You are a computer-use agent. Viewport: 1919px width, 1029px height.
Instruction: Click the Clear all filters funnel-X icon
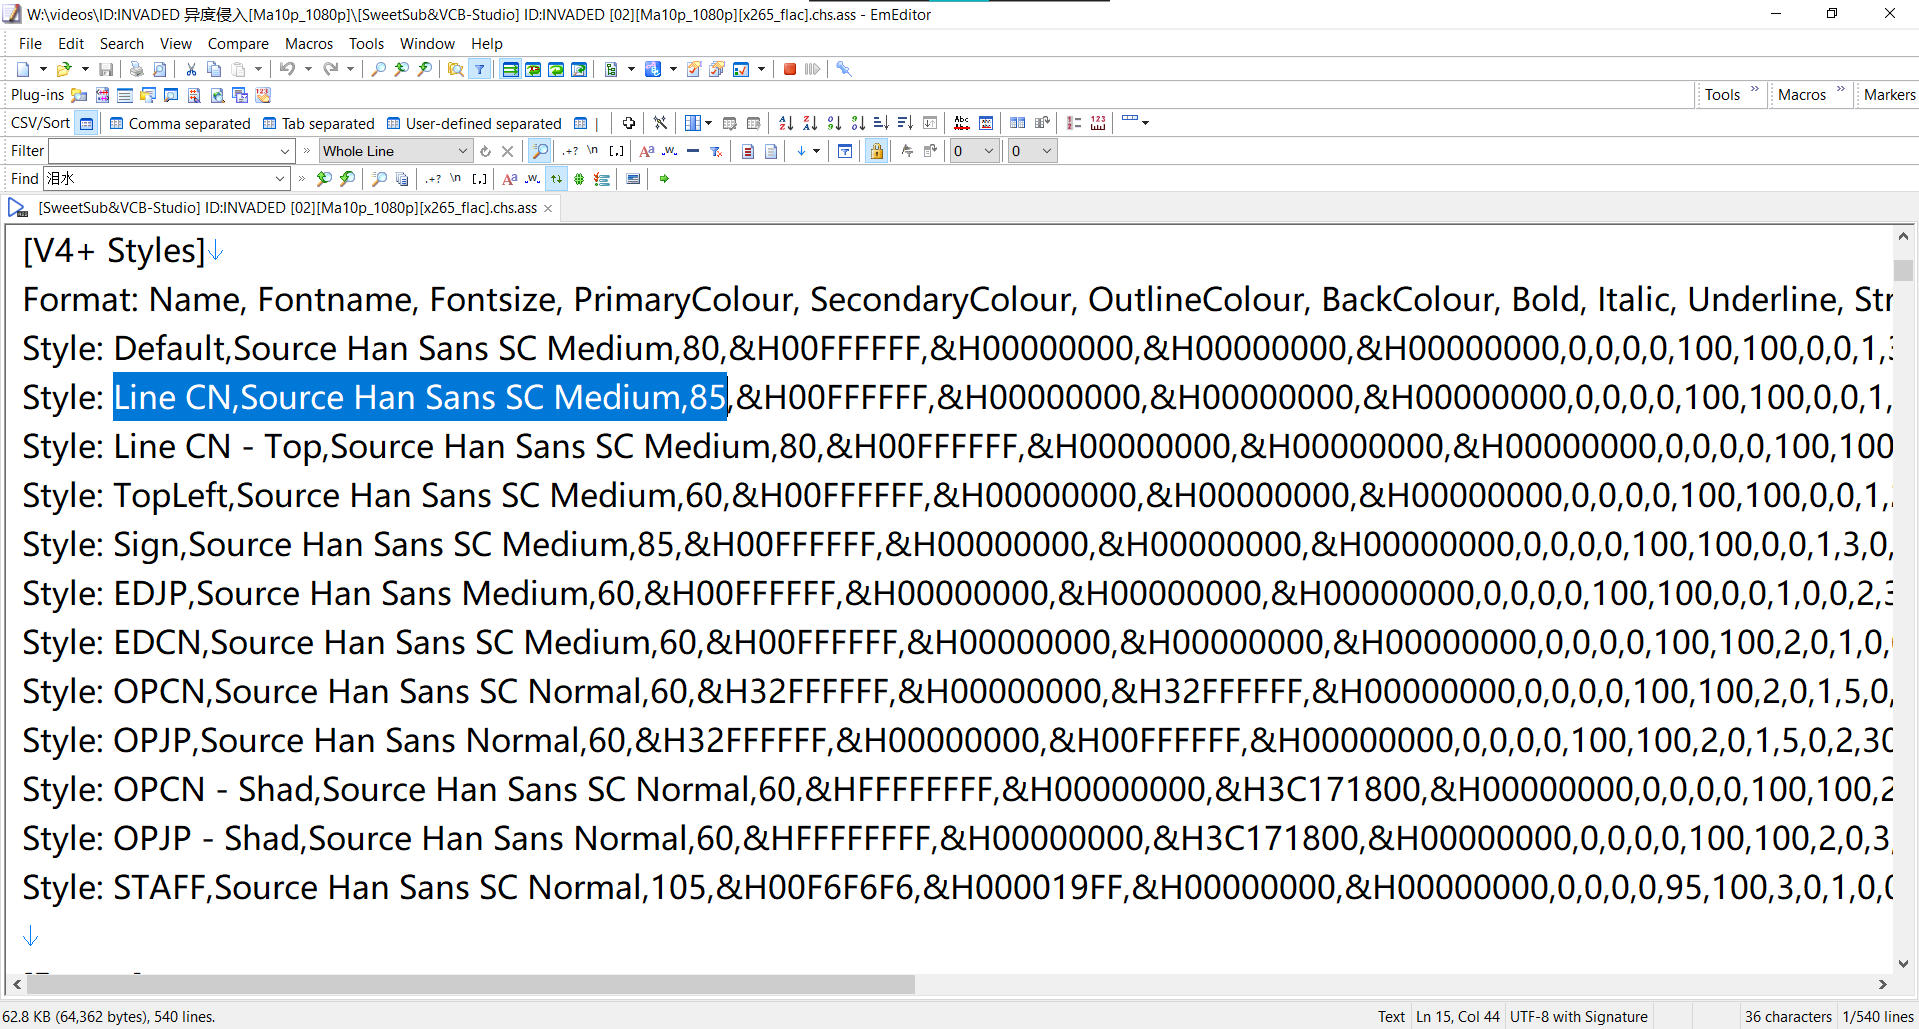coord(716,151)
